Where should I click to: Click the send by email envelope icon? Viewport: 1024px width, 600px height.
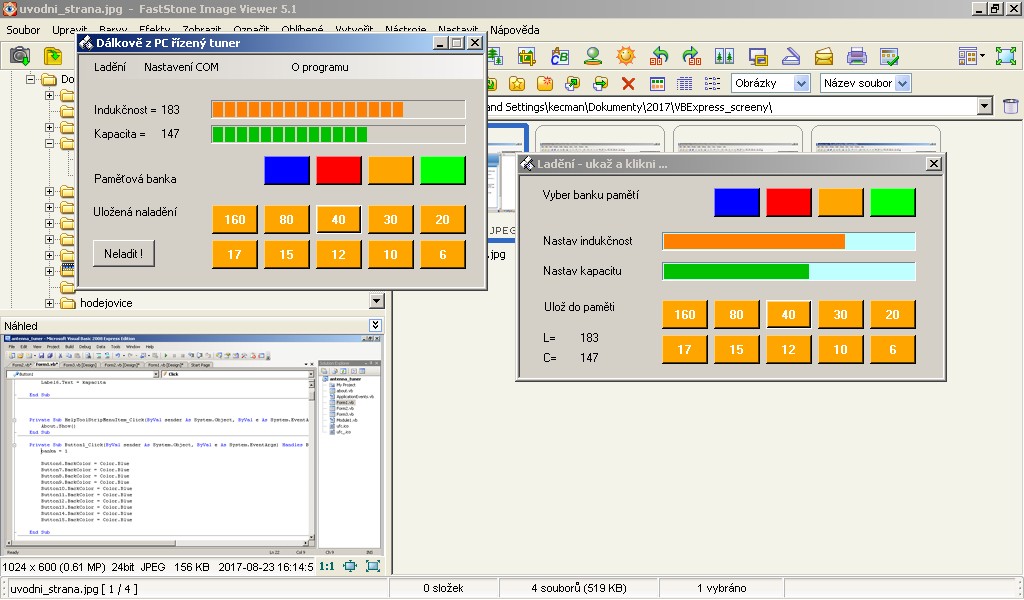pos(825,56)
